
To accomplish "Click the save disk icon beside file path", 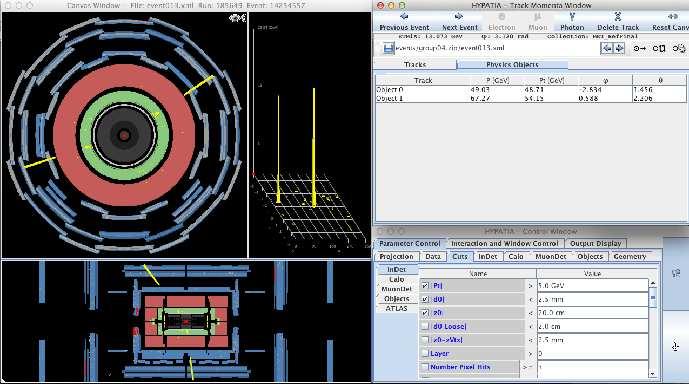I will point(388,48).
